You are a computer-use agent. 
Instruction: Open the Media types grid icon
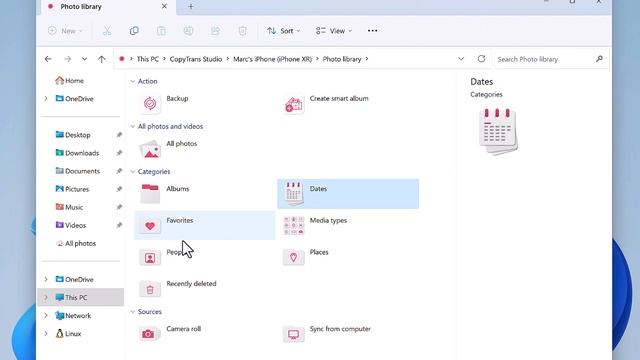pos(293,225)
